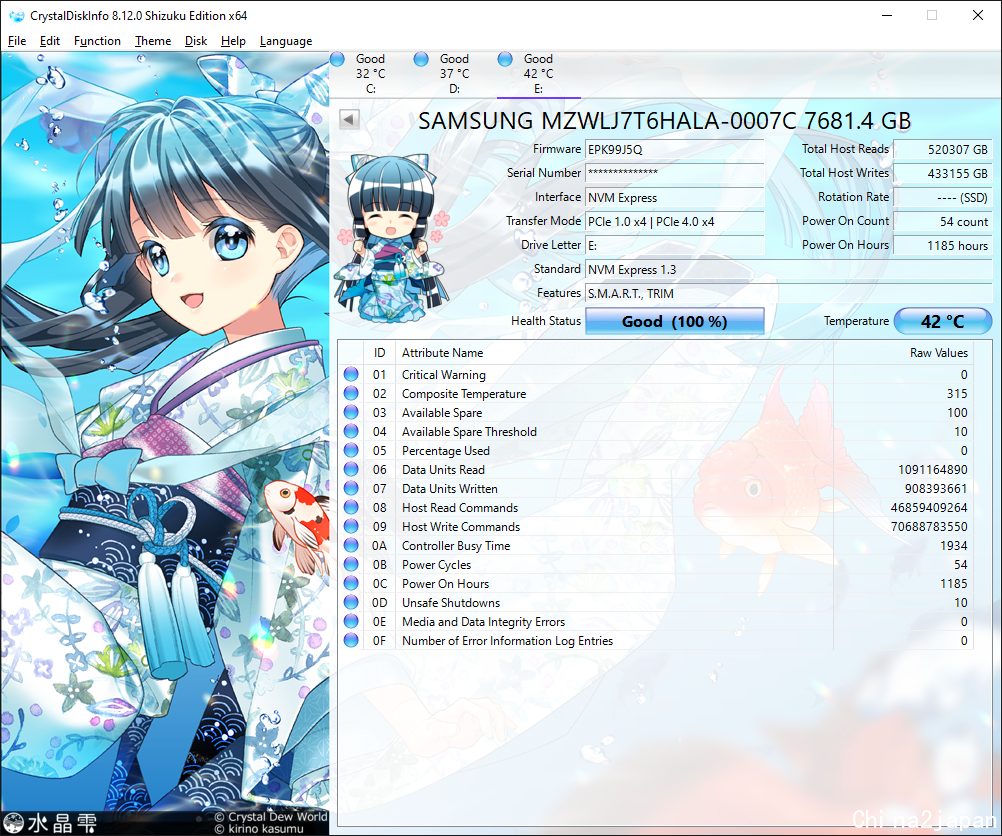Click the Rotation Rate value field

point(943,197)
